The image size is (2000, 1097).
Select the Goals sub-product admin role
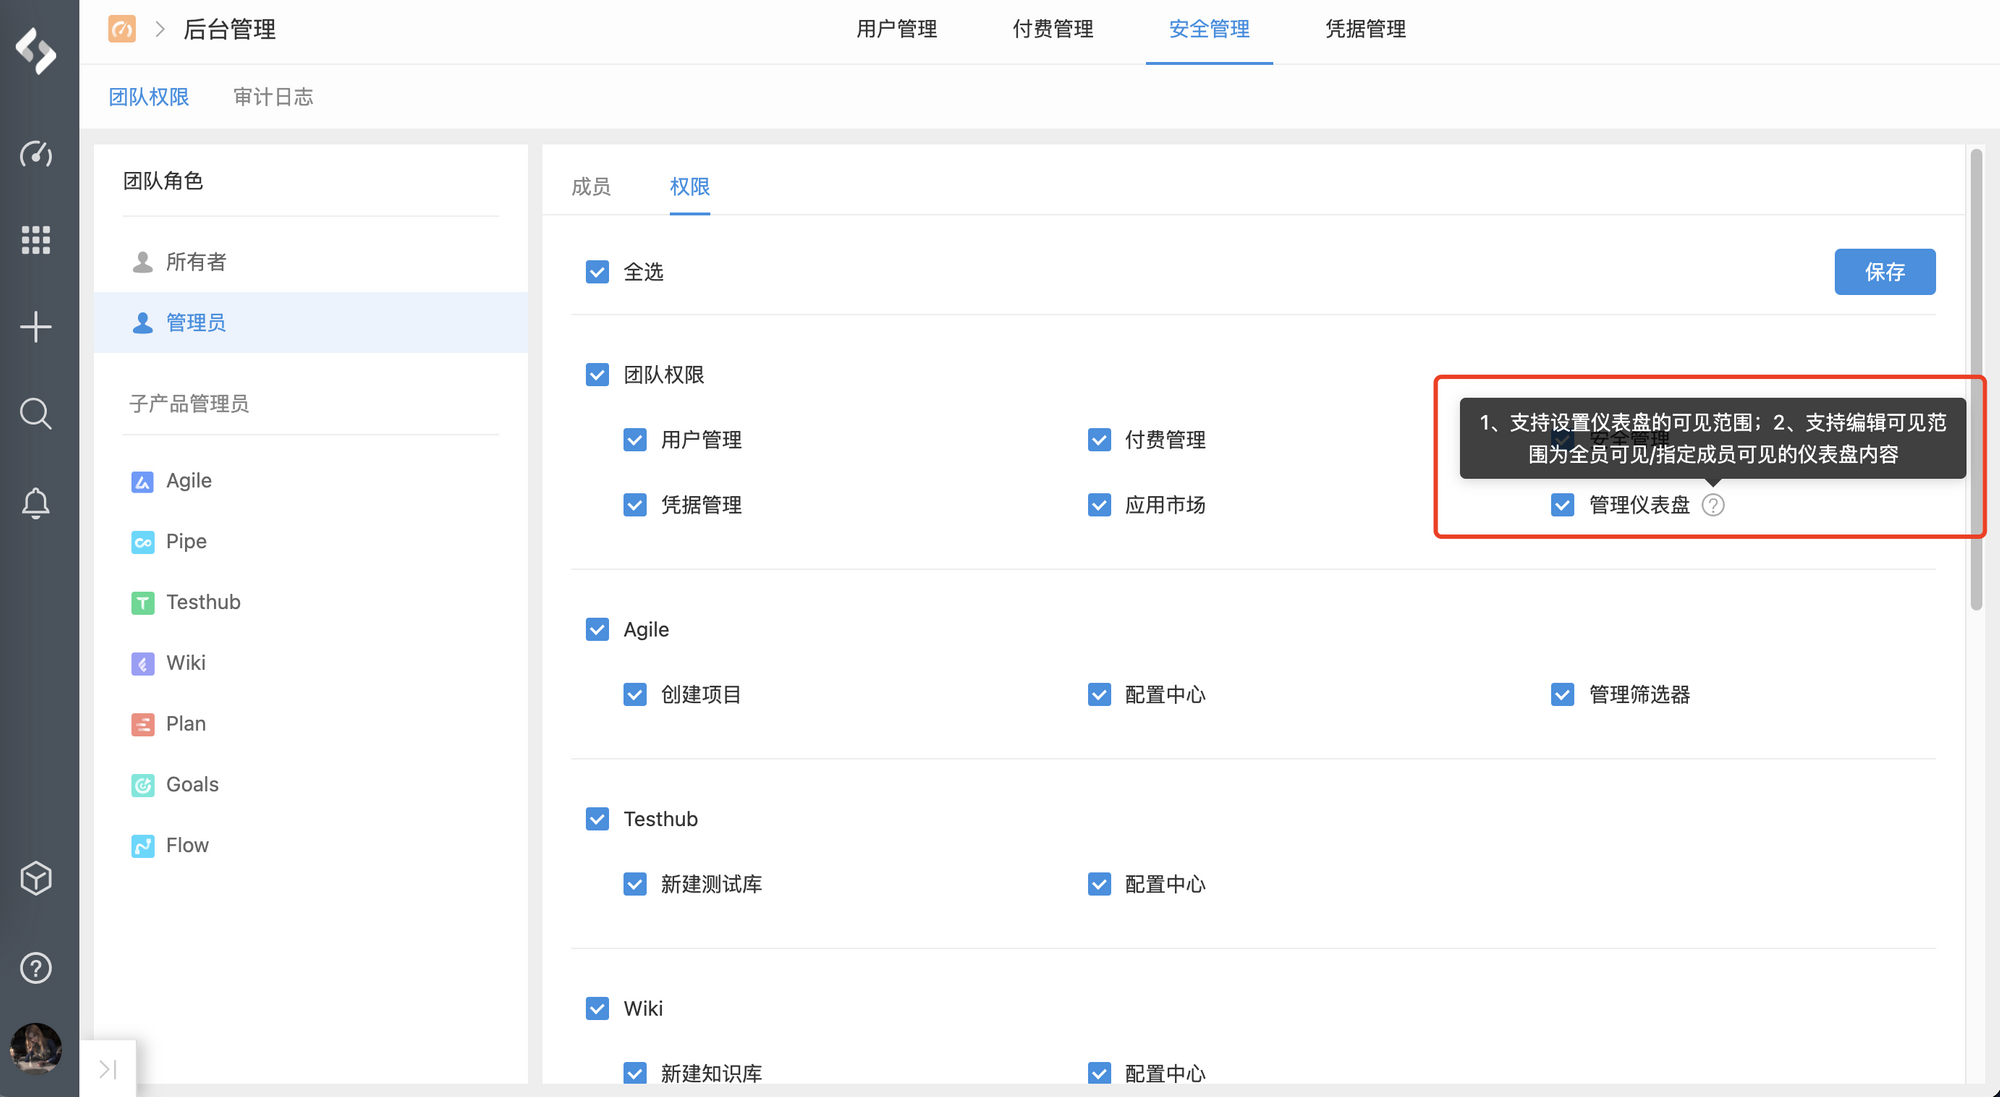(311, 785)
